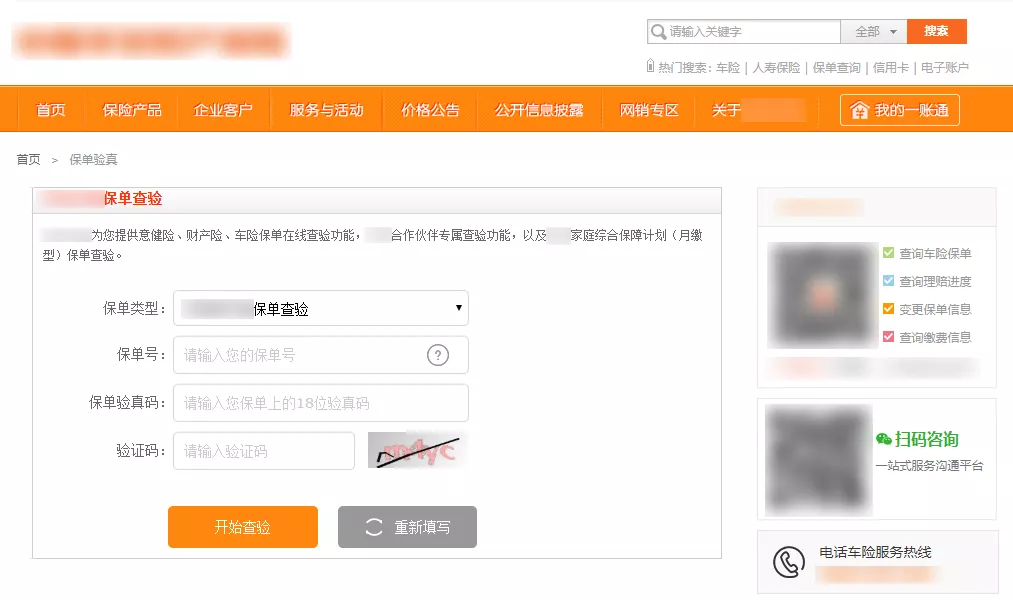Image resolution: width=1013 pixels, height=600 pixels.
Task: Toggle the 查询理赔进度 checkbox
Action: point(888,282)
